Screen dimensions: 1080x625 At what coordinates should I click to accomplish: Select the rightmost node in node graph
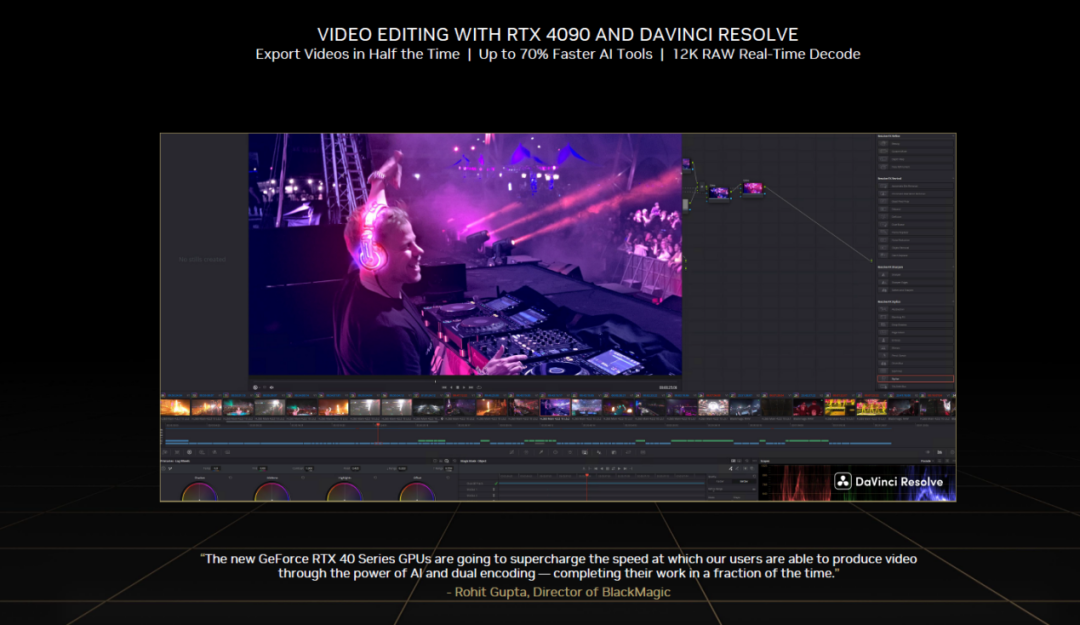pos(753,188)
